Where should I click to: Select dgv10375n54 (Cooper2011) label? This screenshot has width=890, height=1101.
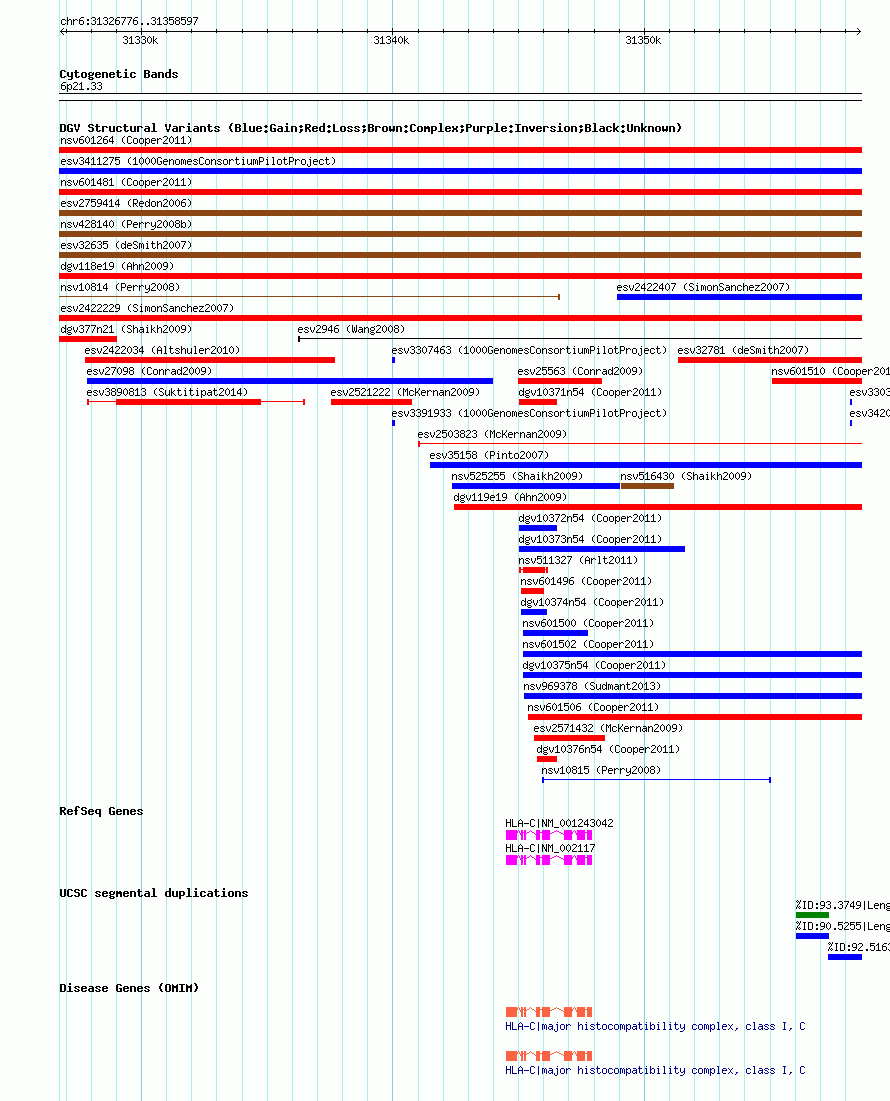tap(595, 666)
